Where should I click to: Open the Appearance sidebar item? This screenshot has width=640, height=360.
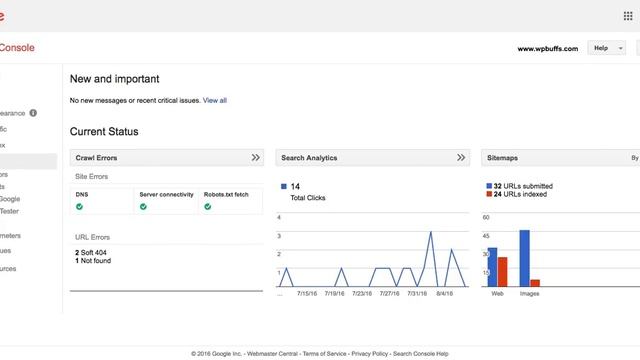[x=12, y=113]
